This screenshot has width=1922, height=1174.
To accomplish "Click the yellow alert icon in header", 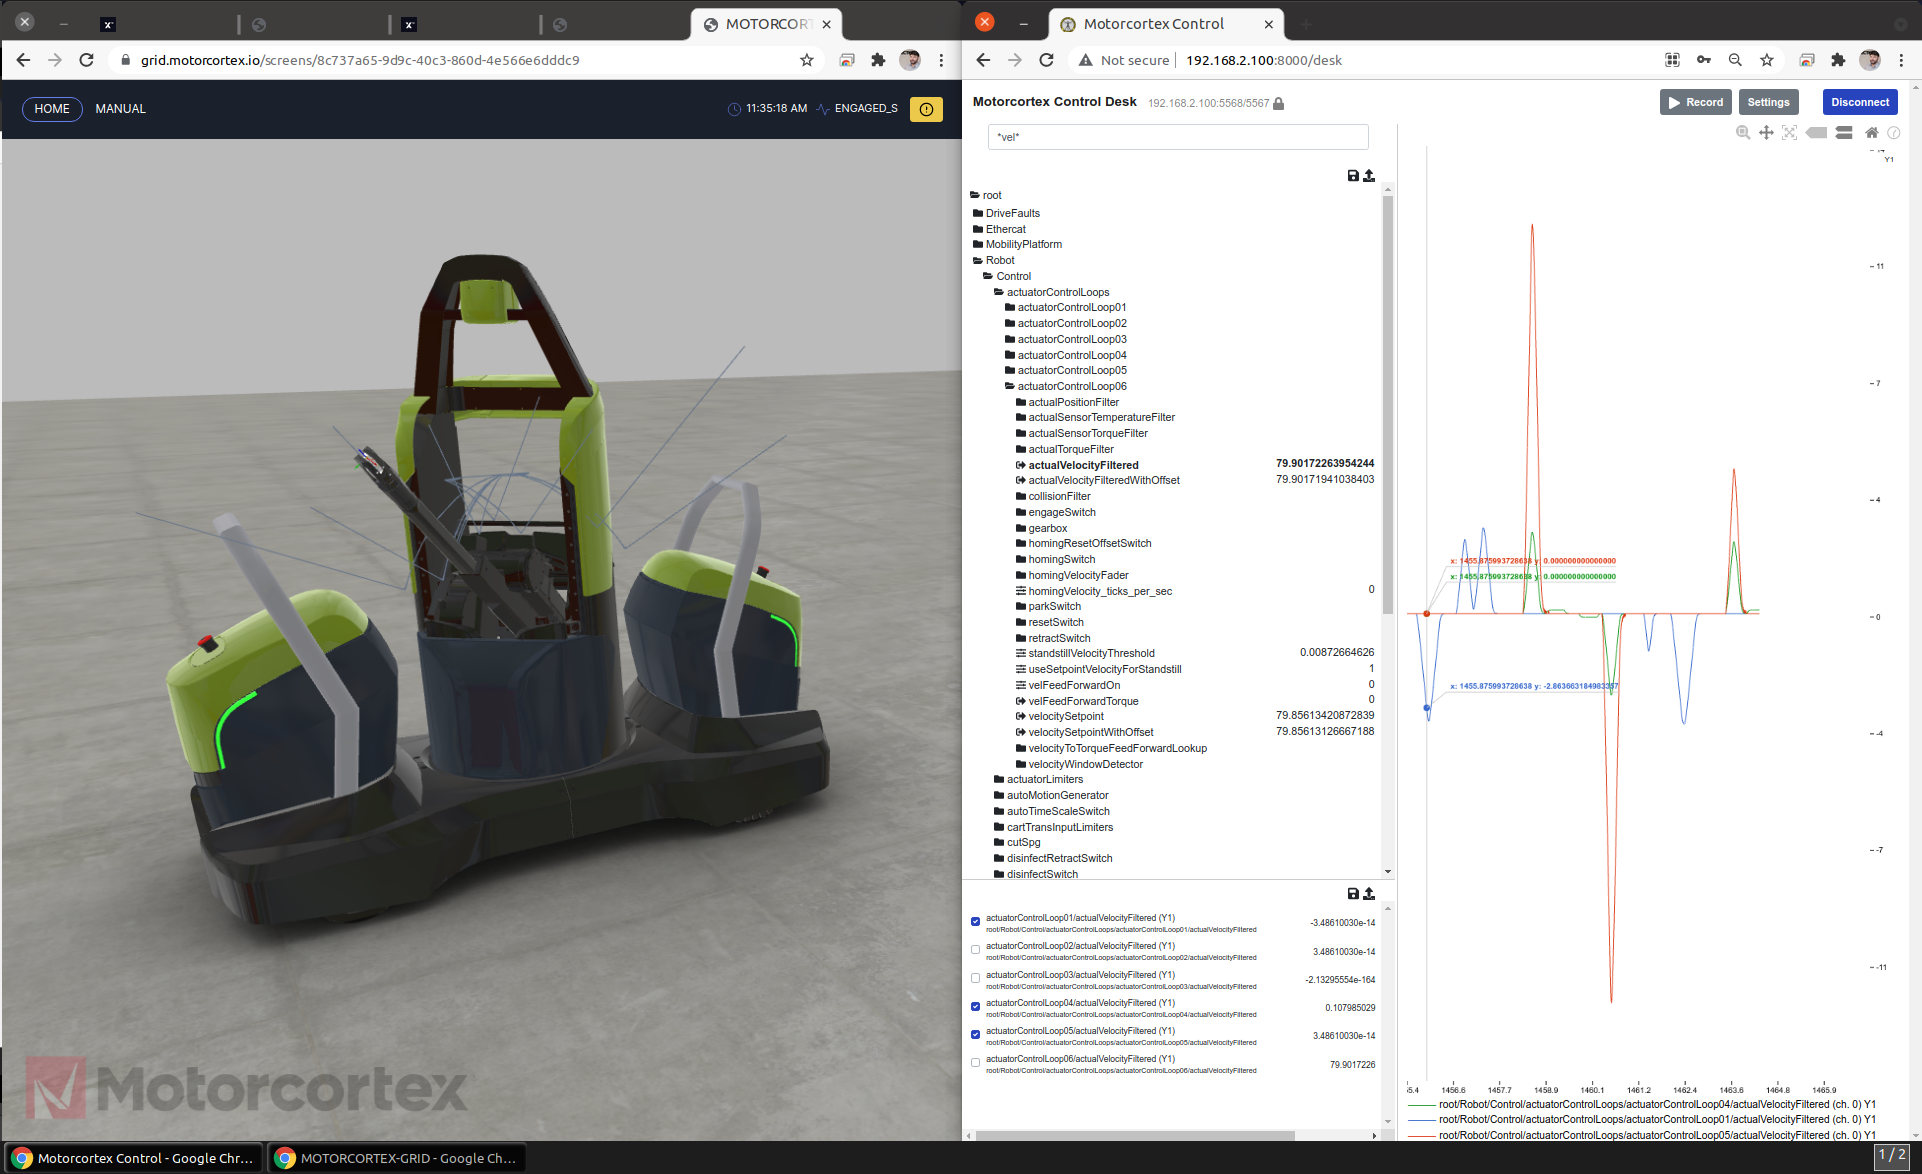I will coord(926,109).
